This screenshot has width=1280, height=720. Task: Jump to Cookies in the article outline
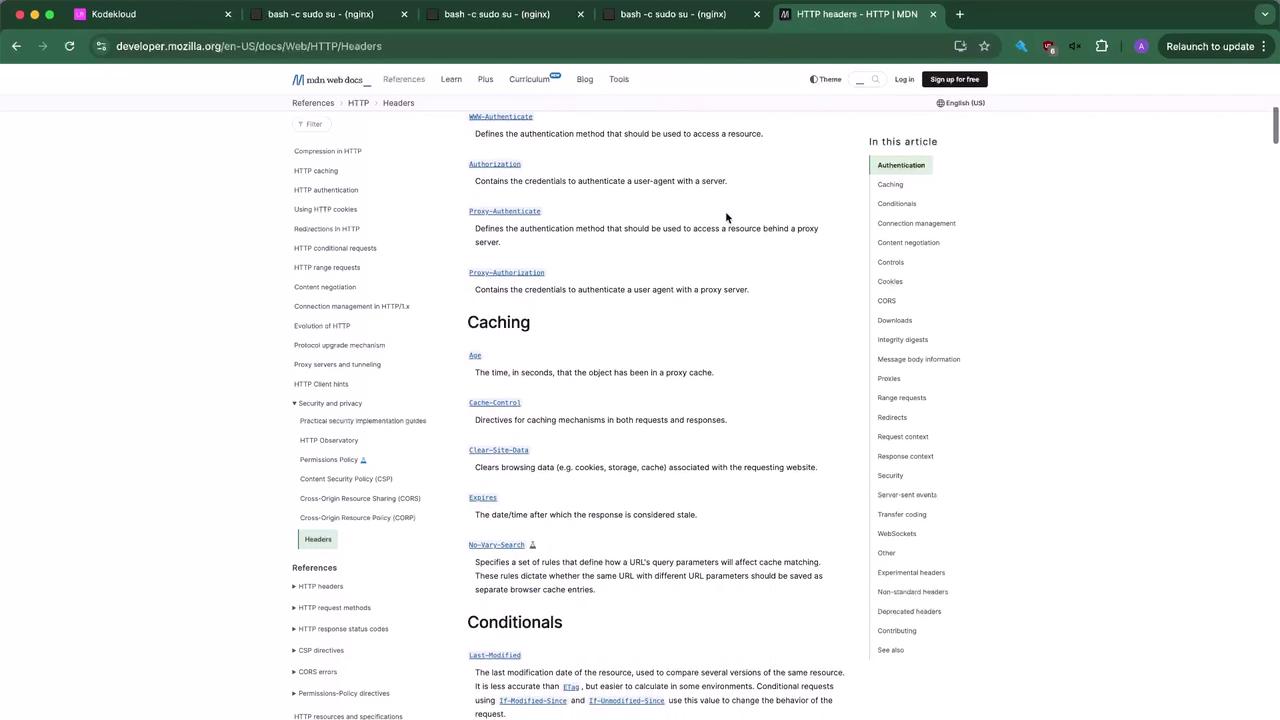point(890,282)
